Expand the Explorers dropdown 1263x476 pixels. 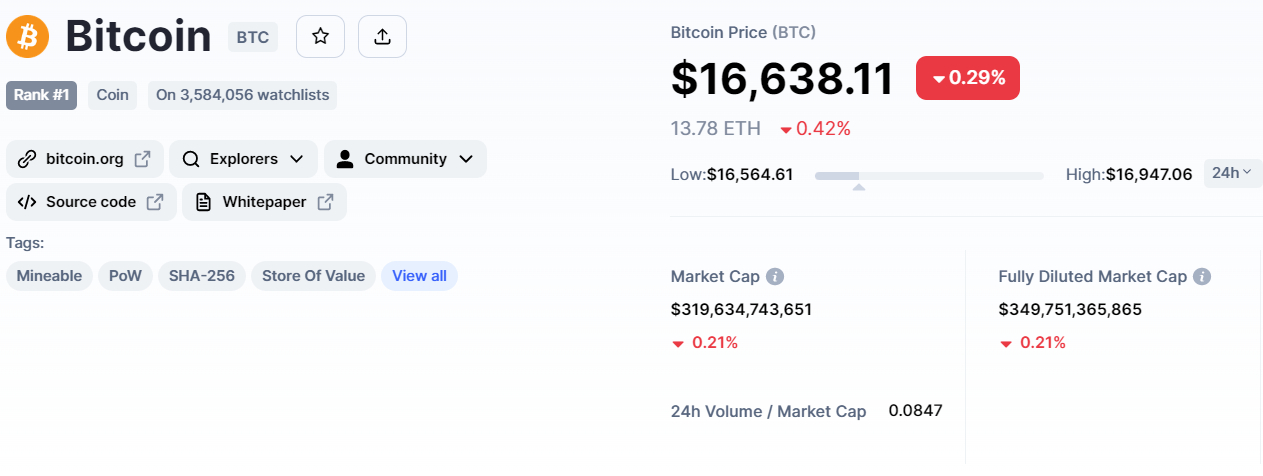tap(243, 159)
